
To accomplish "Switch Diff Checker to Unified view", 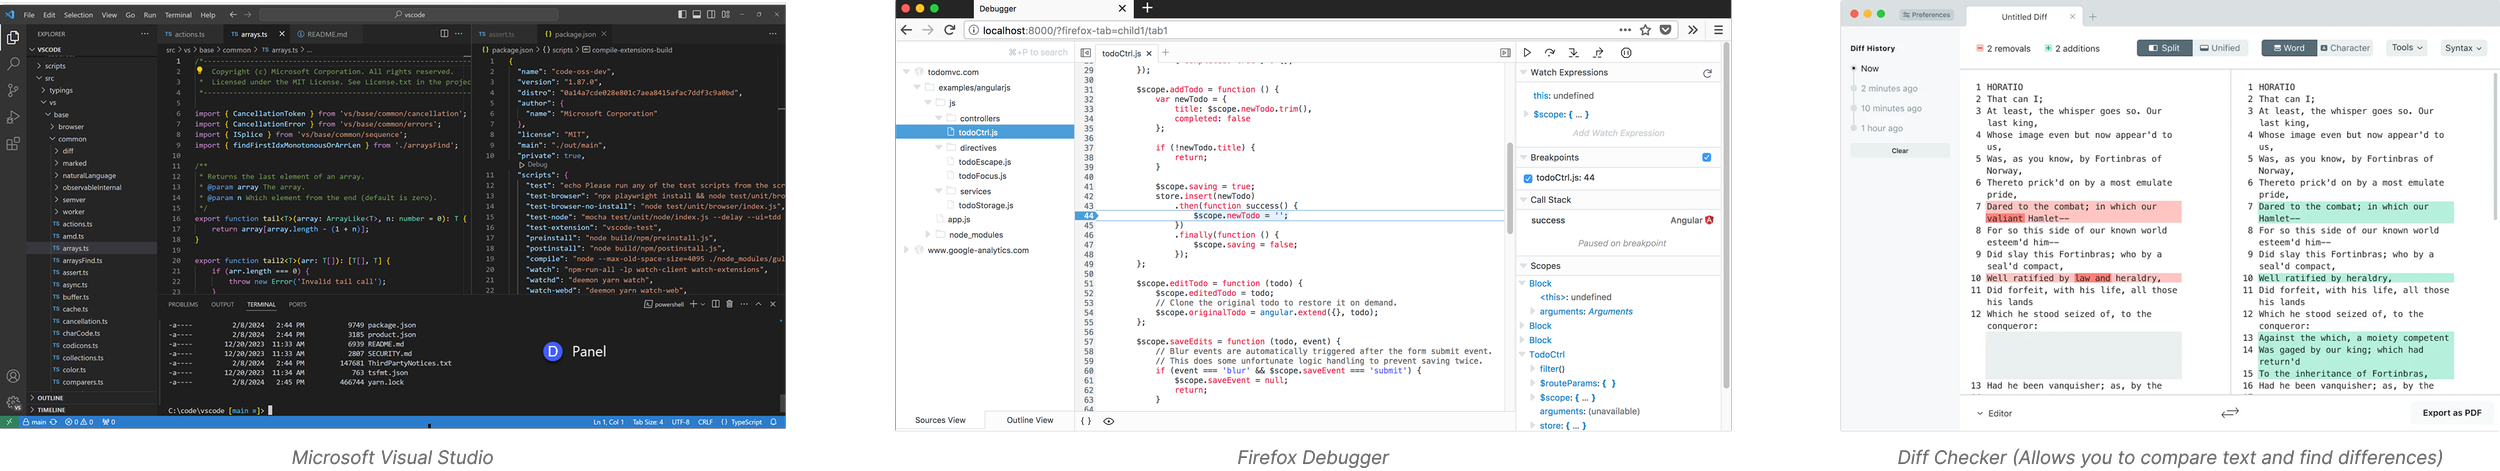I will (2220, 48).
